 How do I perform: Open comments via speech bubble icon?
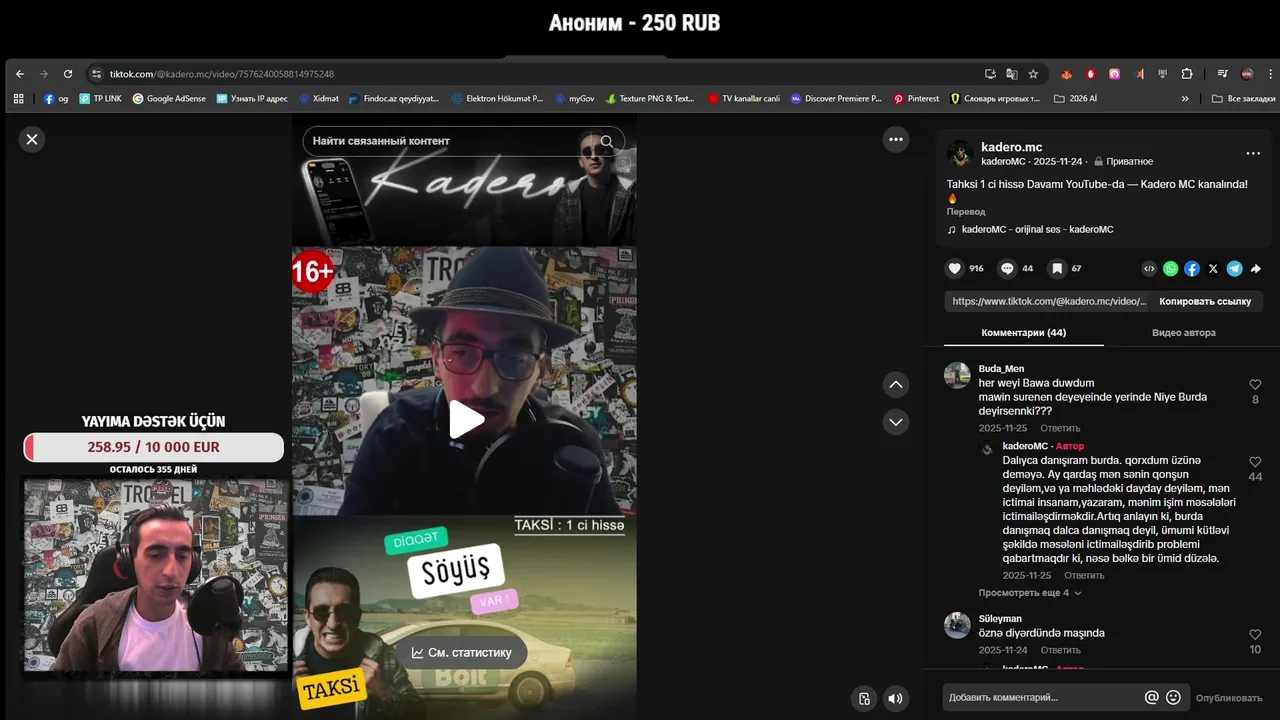1007,268
